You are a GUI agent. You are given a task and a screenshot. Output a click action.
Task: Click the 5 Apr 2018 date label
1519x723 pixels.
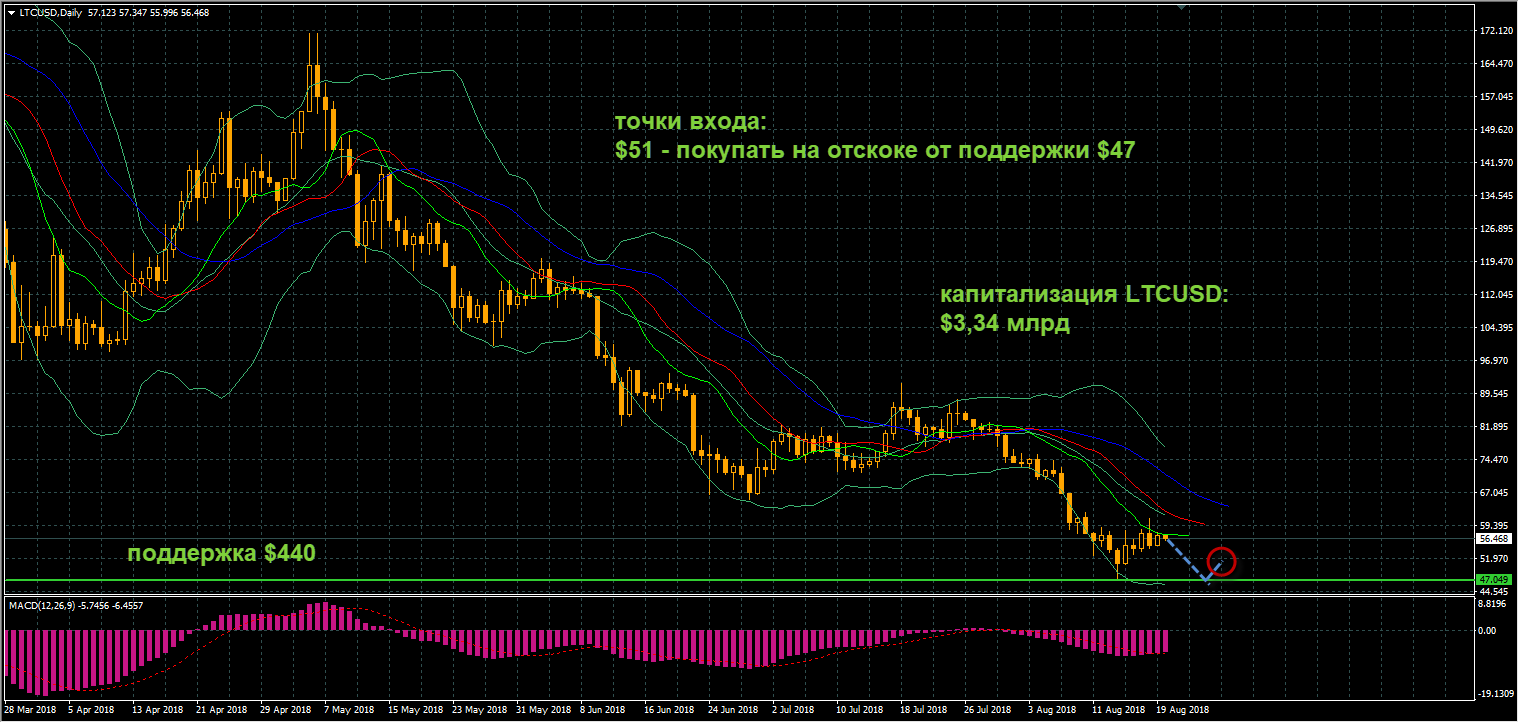pos(93,710)
